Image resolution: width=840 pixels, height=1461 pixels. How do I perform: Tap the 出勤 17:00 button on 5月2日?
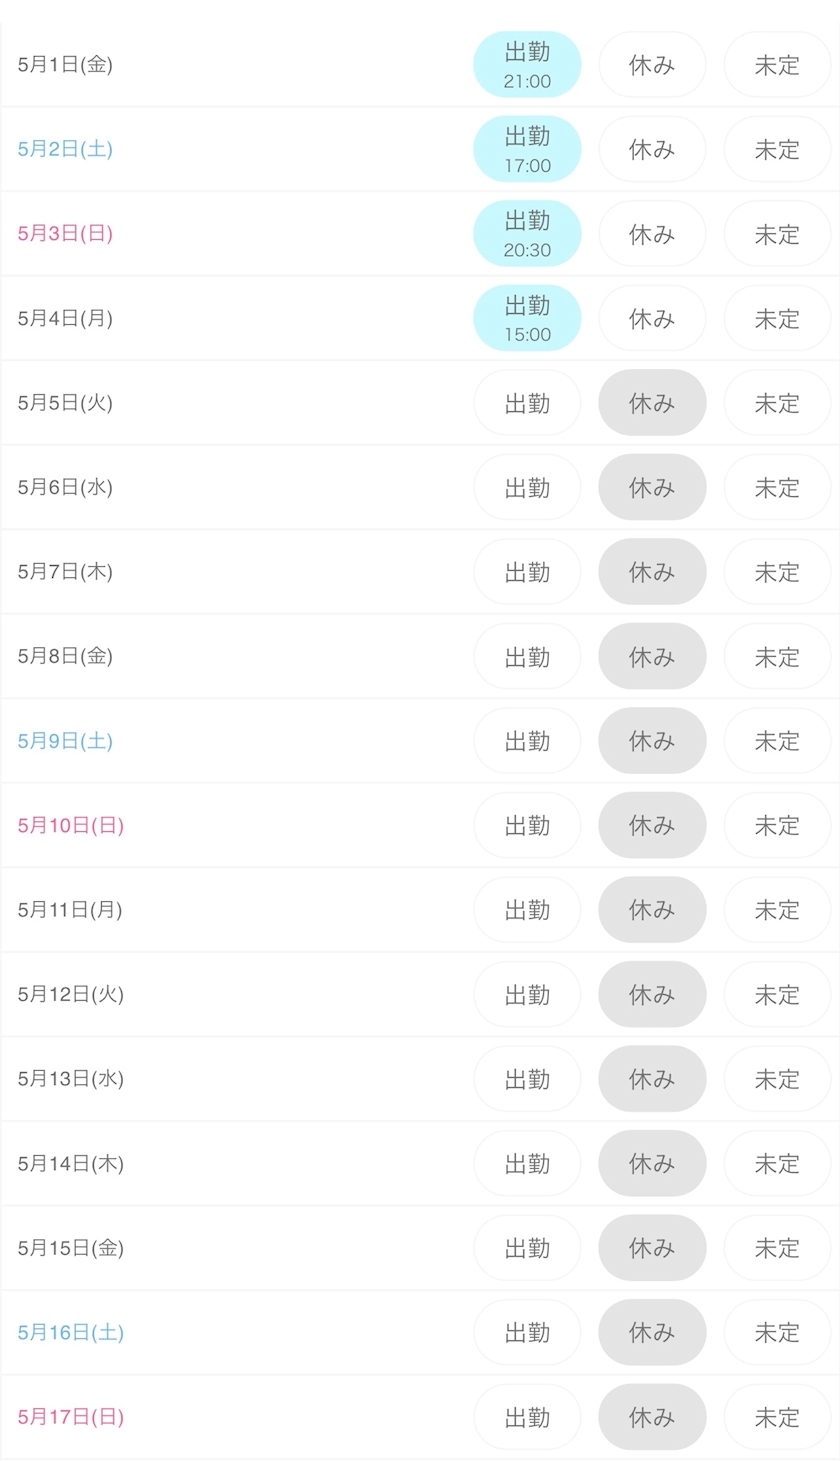pyautogui.click(x=527, y=149)
